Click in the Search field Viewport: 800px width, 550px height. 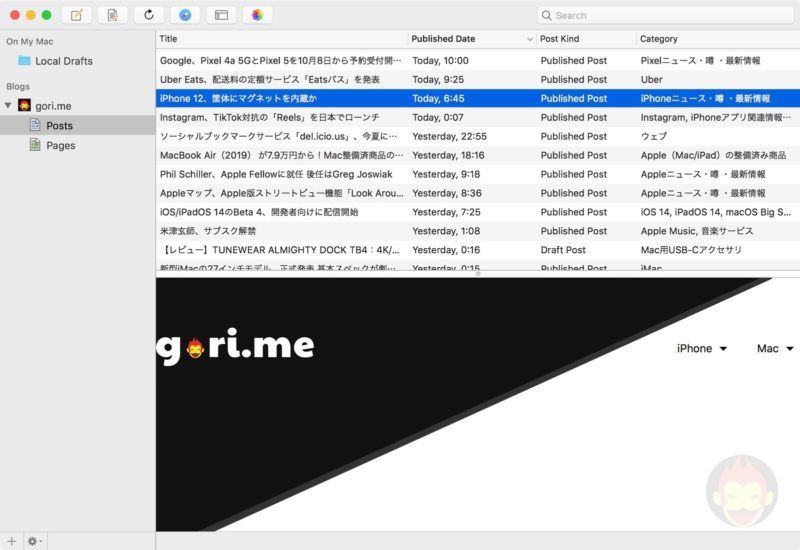click(670, 15)
